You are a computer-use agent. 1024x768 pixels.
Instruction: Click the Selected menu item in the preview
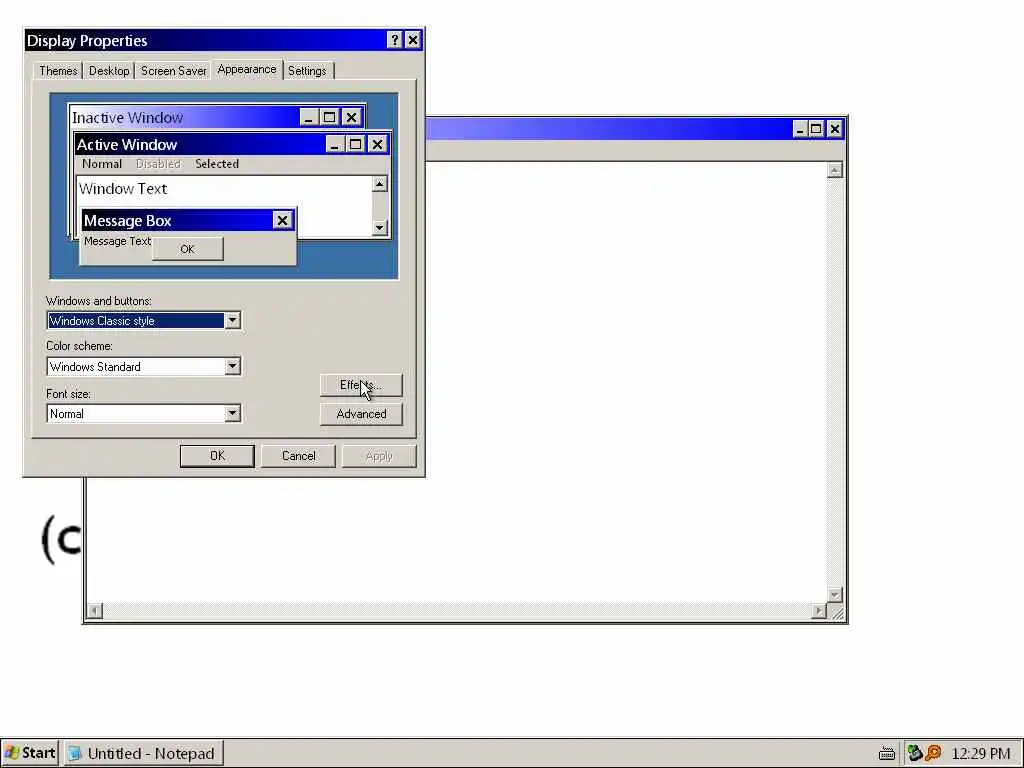pos(217,164)
